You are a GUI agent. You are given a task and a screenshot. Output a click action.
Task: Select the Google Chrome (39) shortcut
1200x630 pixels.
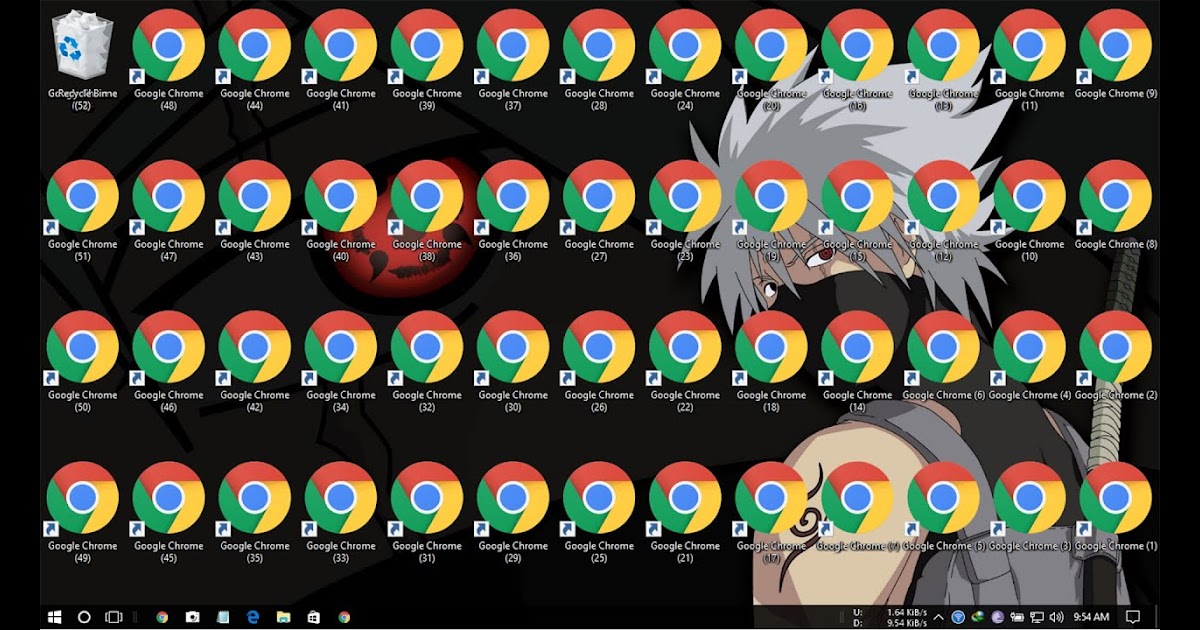(x=427, y=60)
